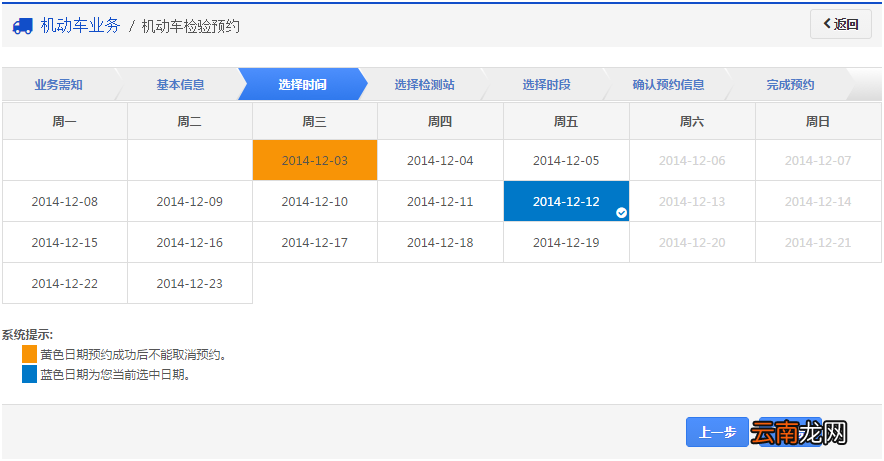Click the blue legend color swatch
This screenshot has height=461, width=884.
click(x=29, y=375)
